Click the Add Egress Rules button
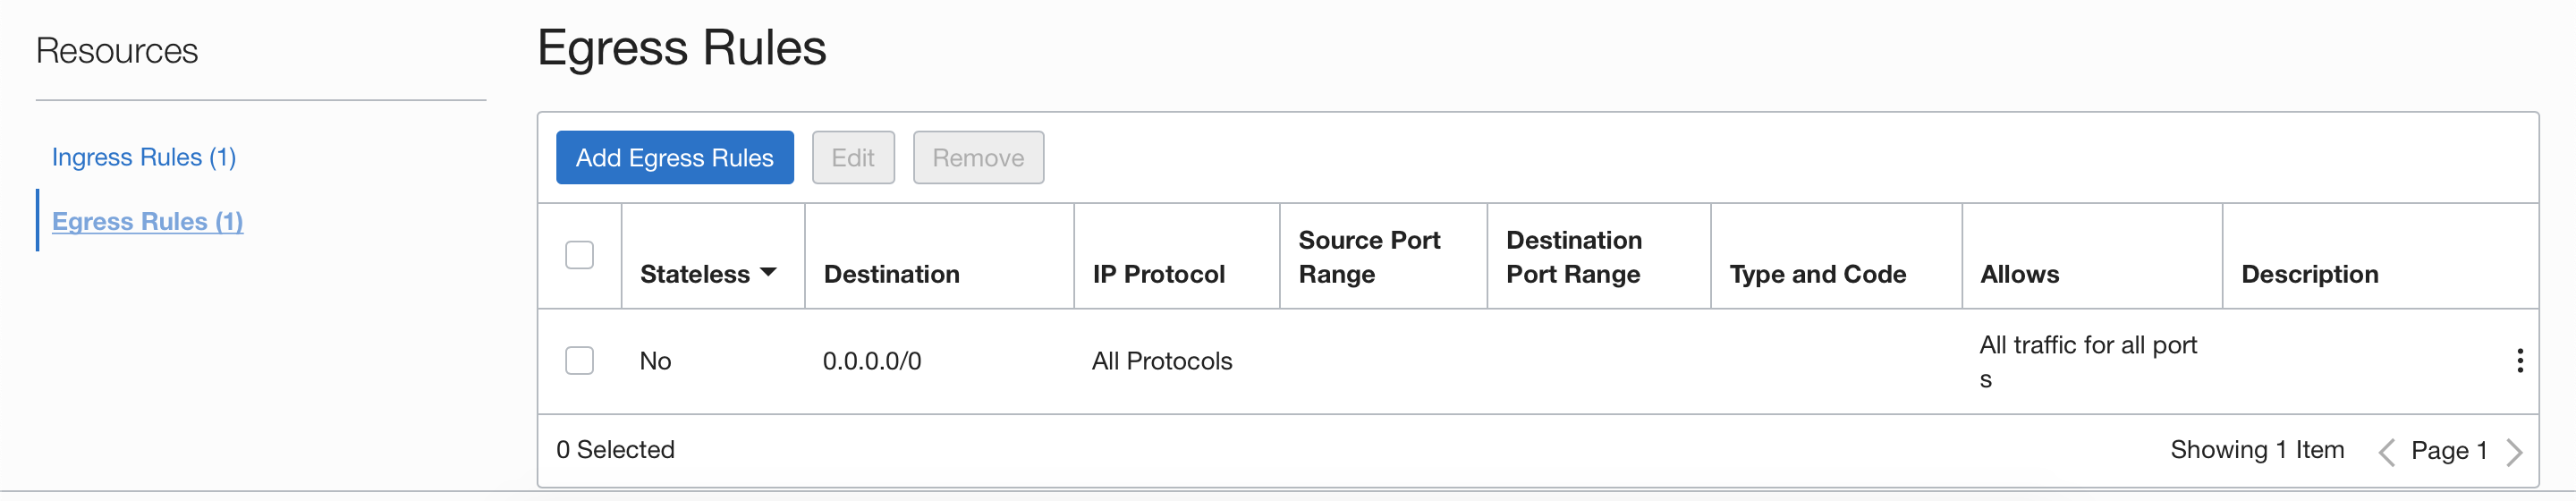This screenshot has height=501, width=2576. click(674, 158)
